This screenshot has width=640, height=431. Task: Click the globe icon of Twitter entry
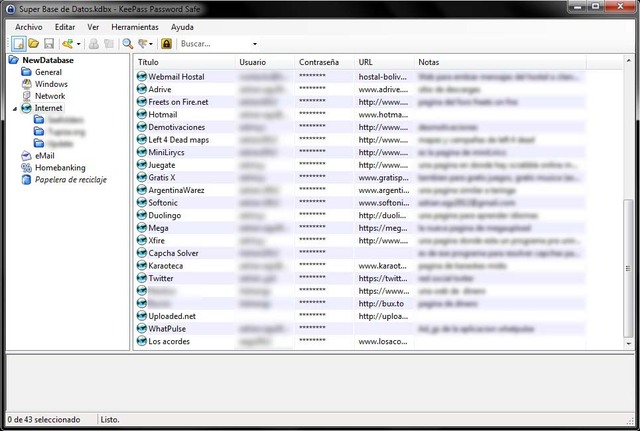pos(142,278)
